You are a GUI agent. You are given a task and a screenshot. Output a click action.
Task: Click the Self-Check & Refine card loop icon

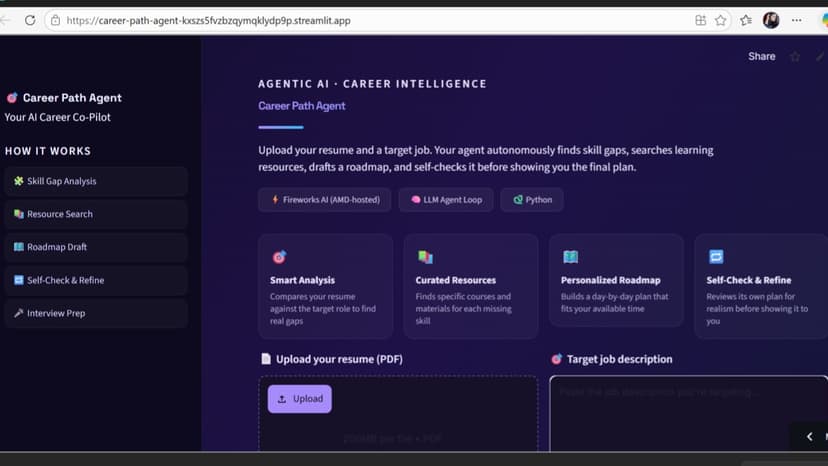click(x=716, y=257)
